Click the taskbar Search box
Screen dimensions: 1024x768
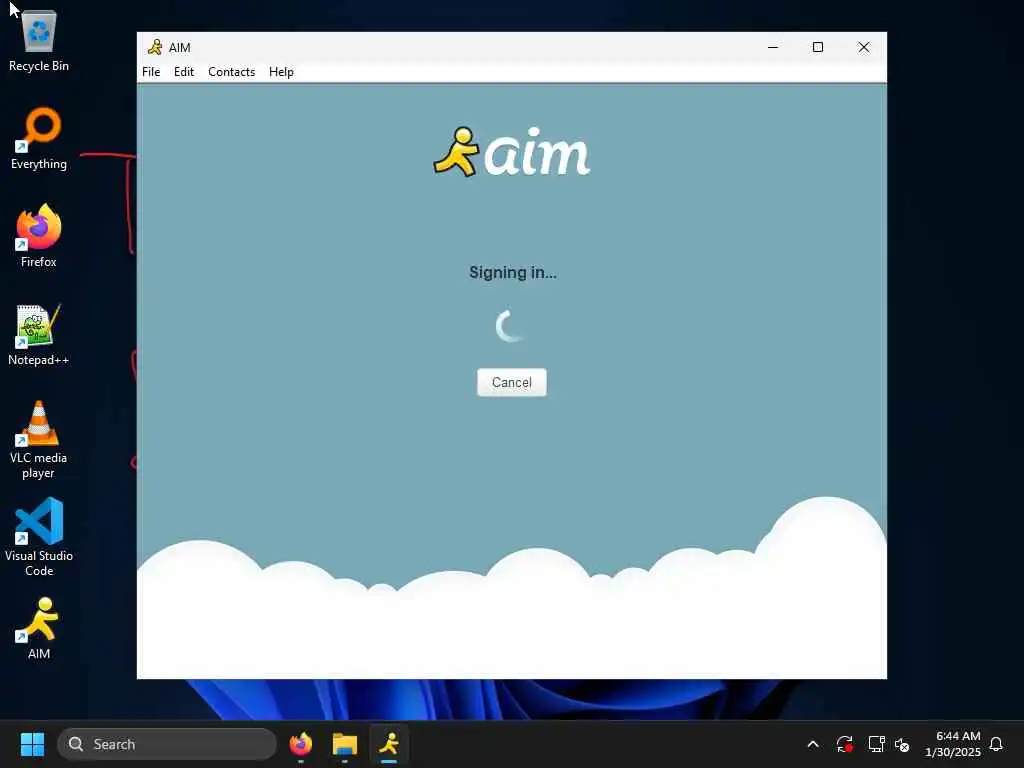coord(167,744)
